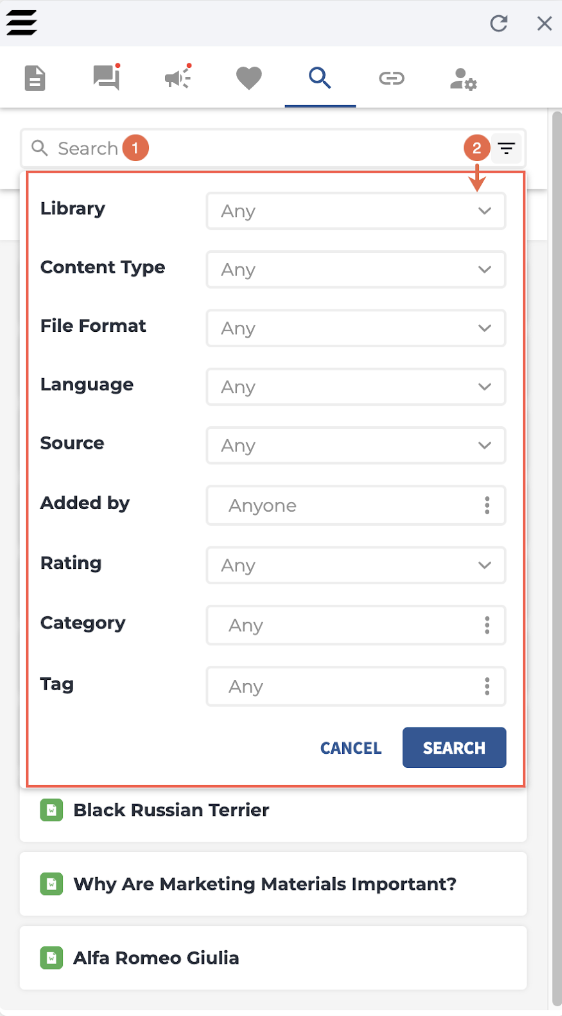This screenshot has height=1016, width=562.
Task: Toggle the search filter icon
Action: pyautogui.click(x=506, y=148)
